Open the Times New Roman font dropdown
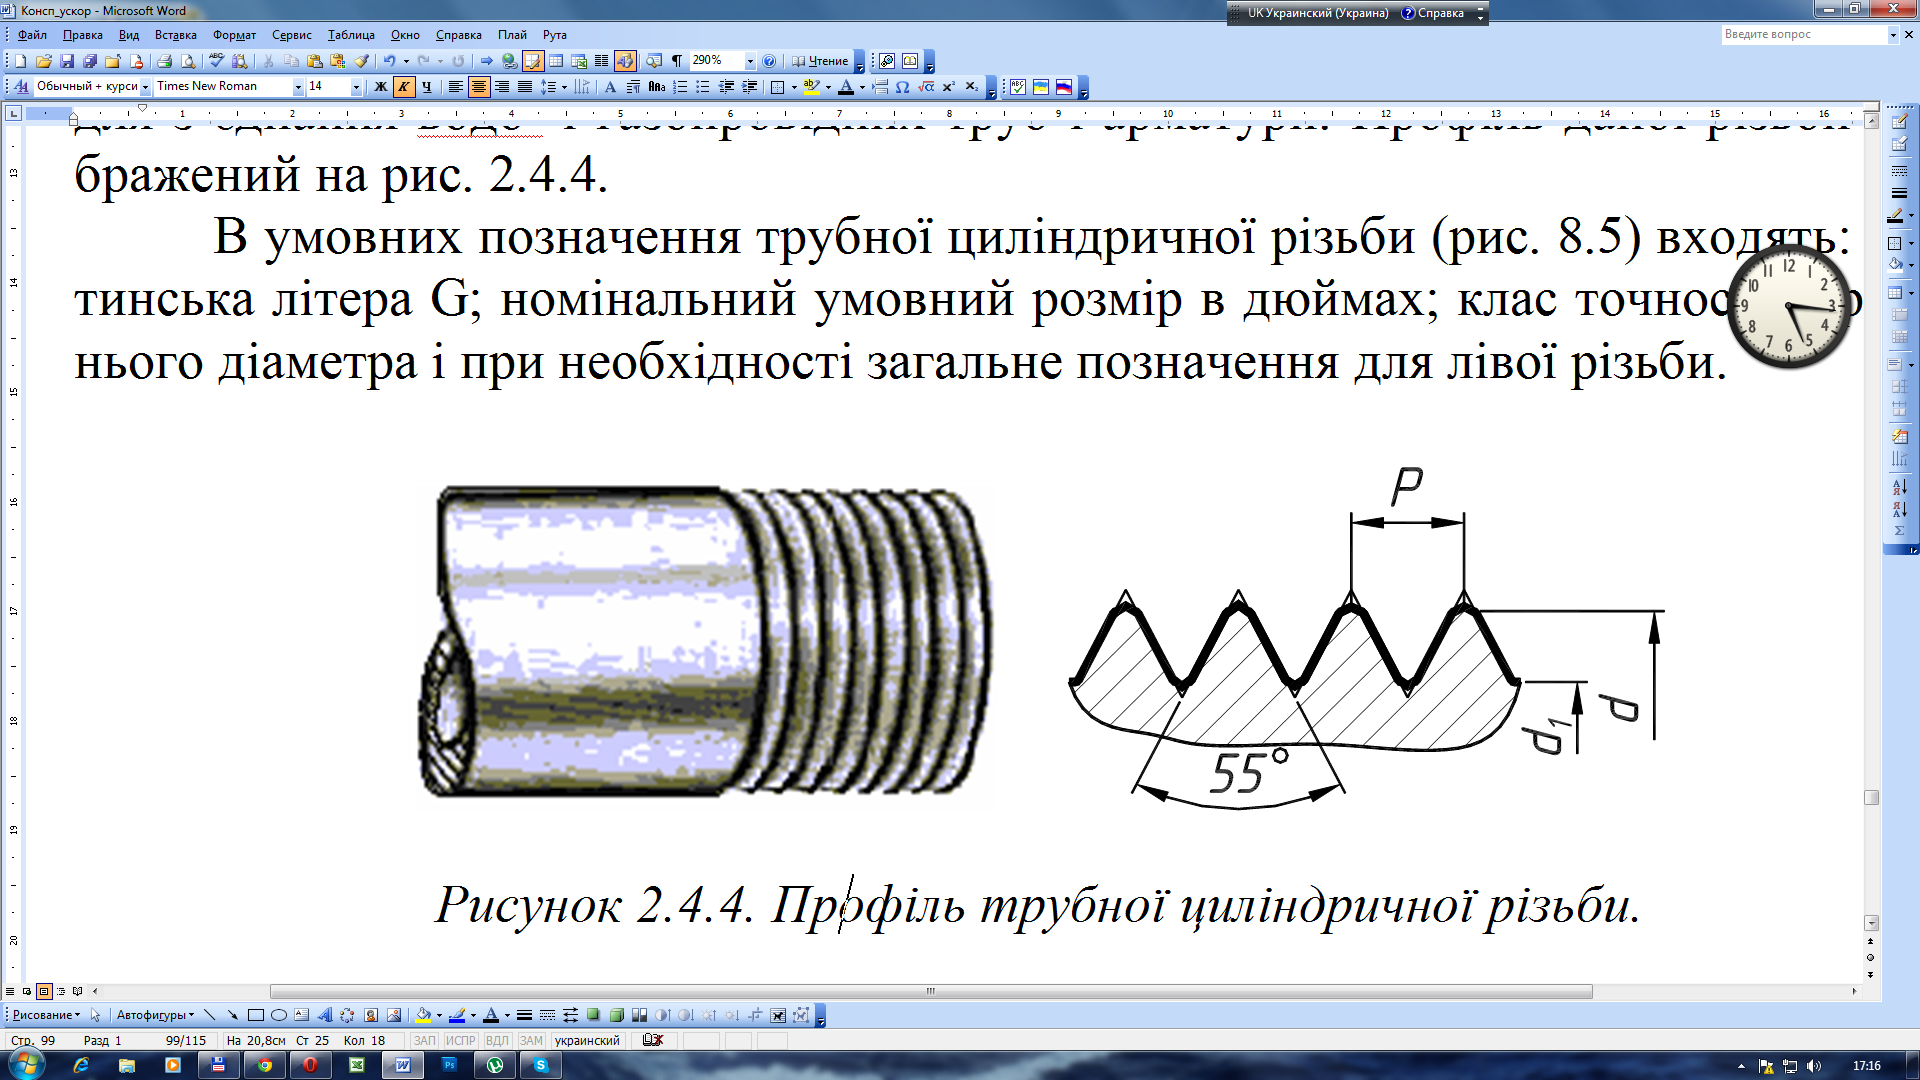The width and height of the screenshot is (1920, 1080). click(x=297, y=87)
